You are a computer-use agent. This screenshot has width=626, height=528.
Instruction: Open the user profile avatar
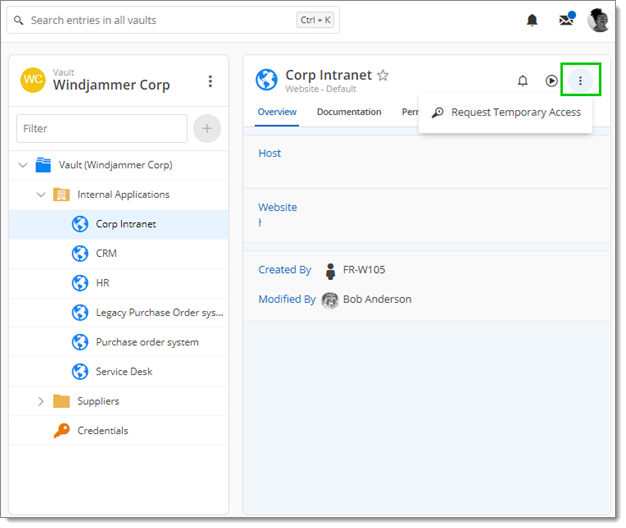598,20
